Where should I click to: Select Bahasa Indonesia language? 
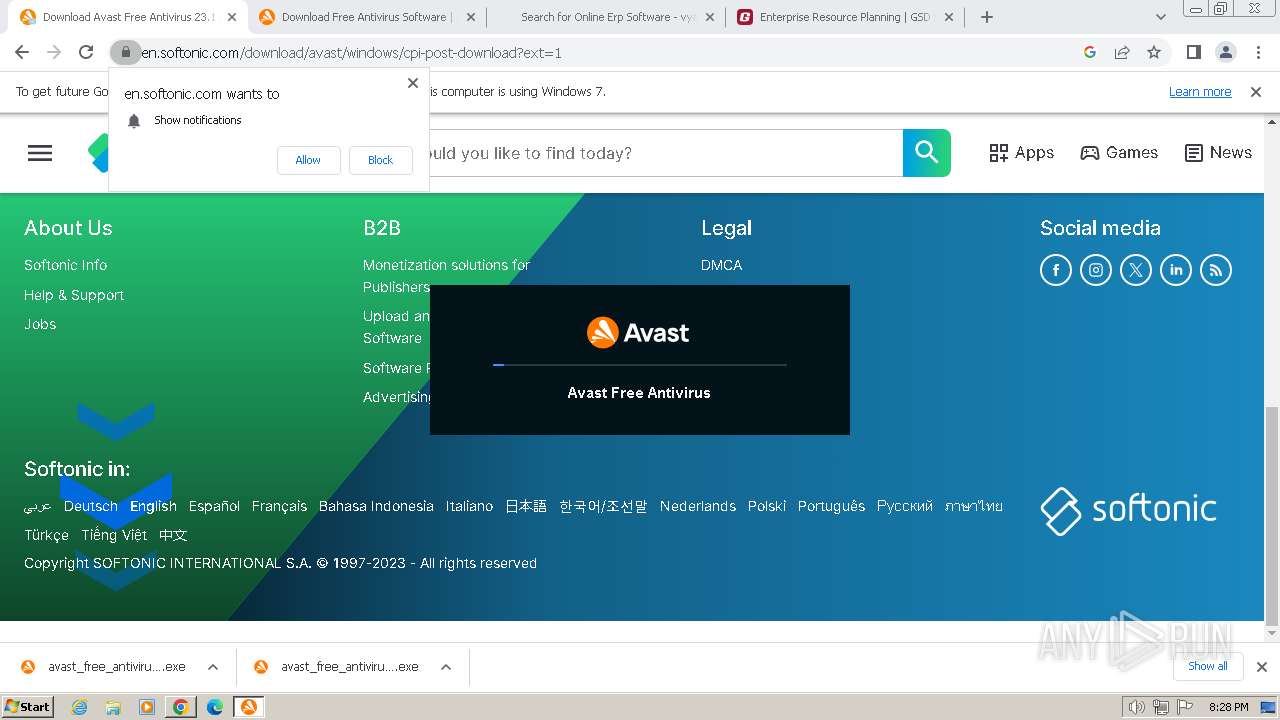pos(376,506)
